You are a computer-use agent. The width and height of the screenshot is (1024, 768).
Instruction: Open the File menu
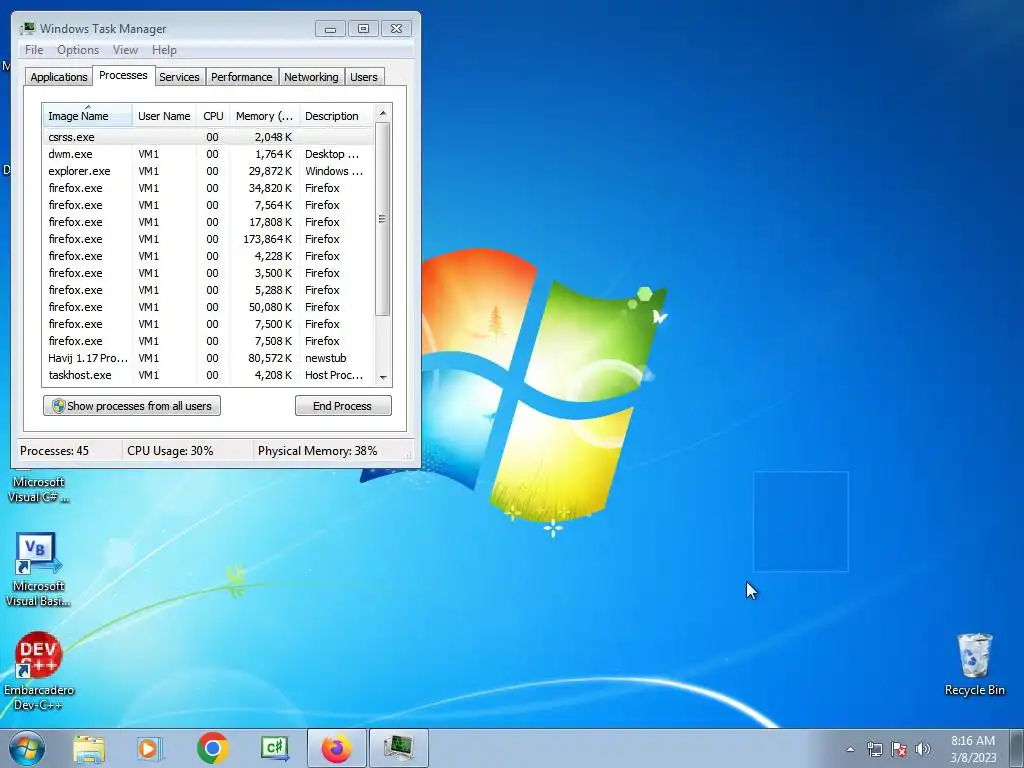coord(34,50)
